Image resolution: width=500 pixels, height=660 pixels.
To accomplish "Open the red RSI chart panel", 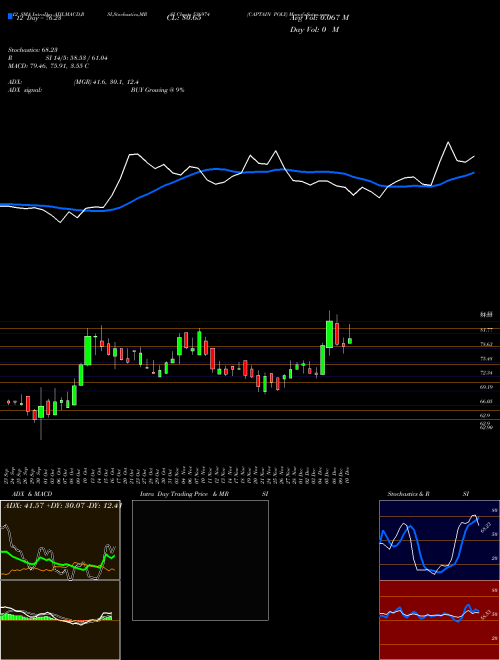I will point(439,620).
